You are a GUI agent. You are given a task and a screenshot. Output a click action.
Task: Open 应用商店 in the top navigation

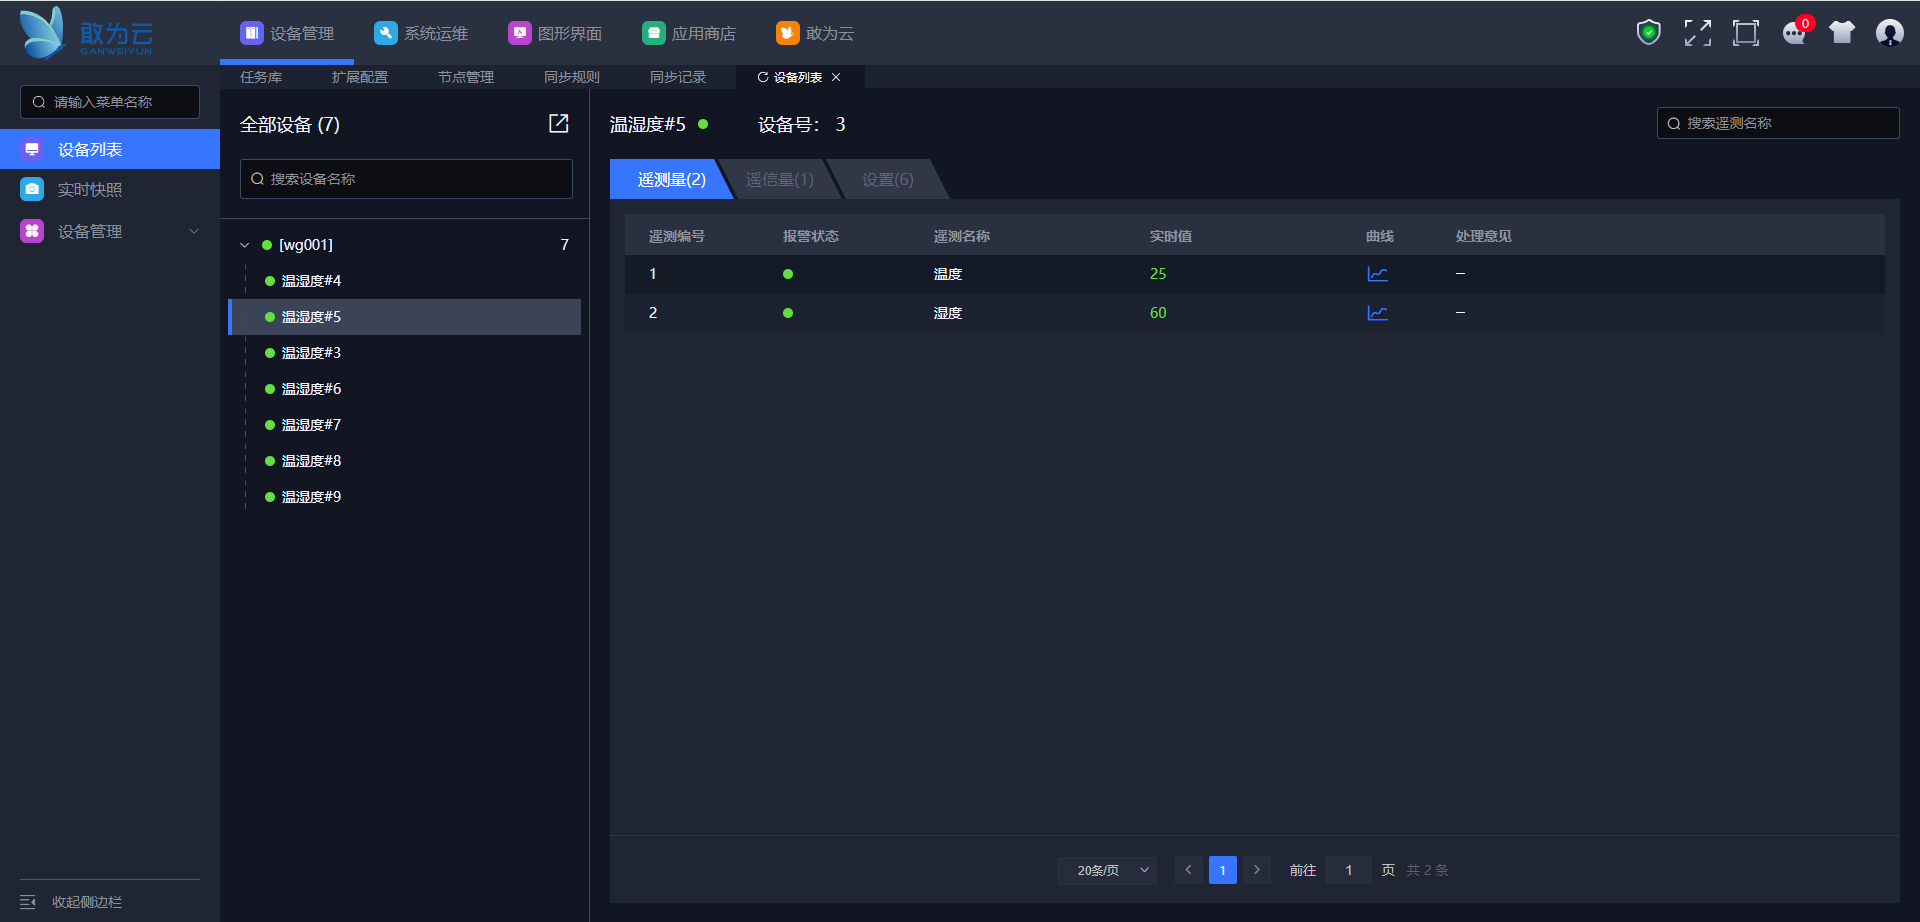689,33
